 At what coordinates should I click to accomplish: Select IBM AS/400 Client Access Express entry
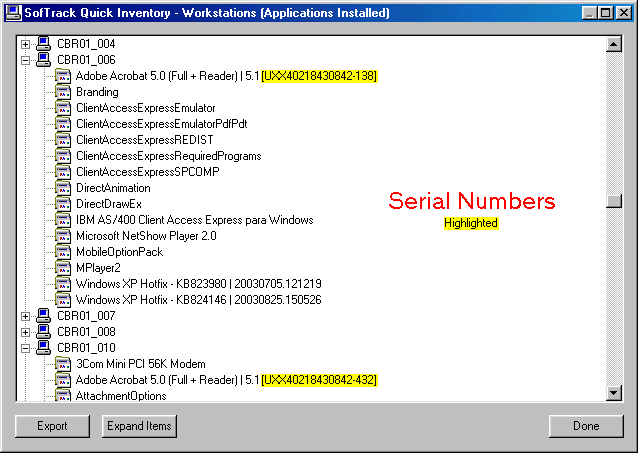click(x=194, y=220)
